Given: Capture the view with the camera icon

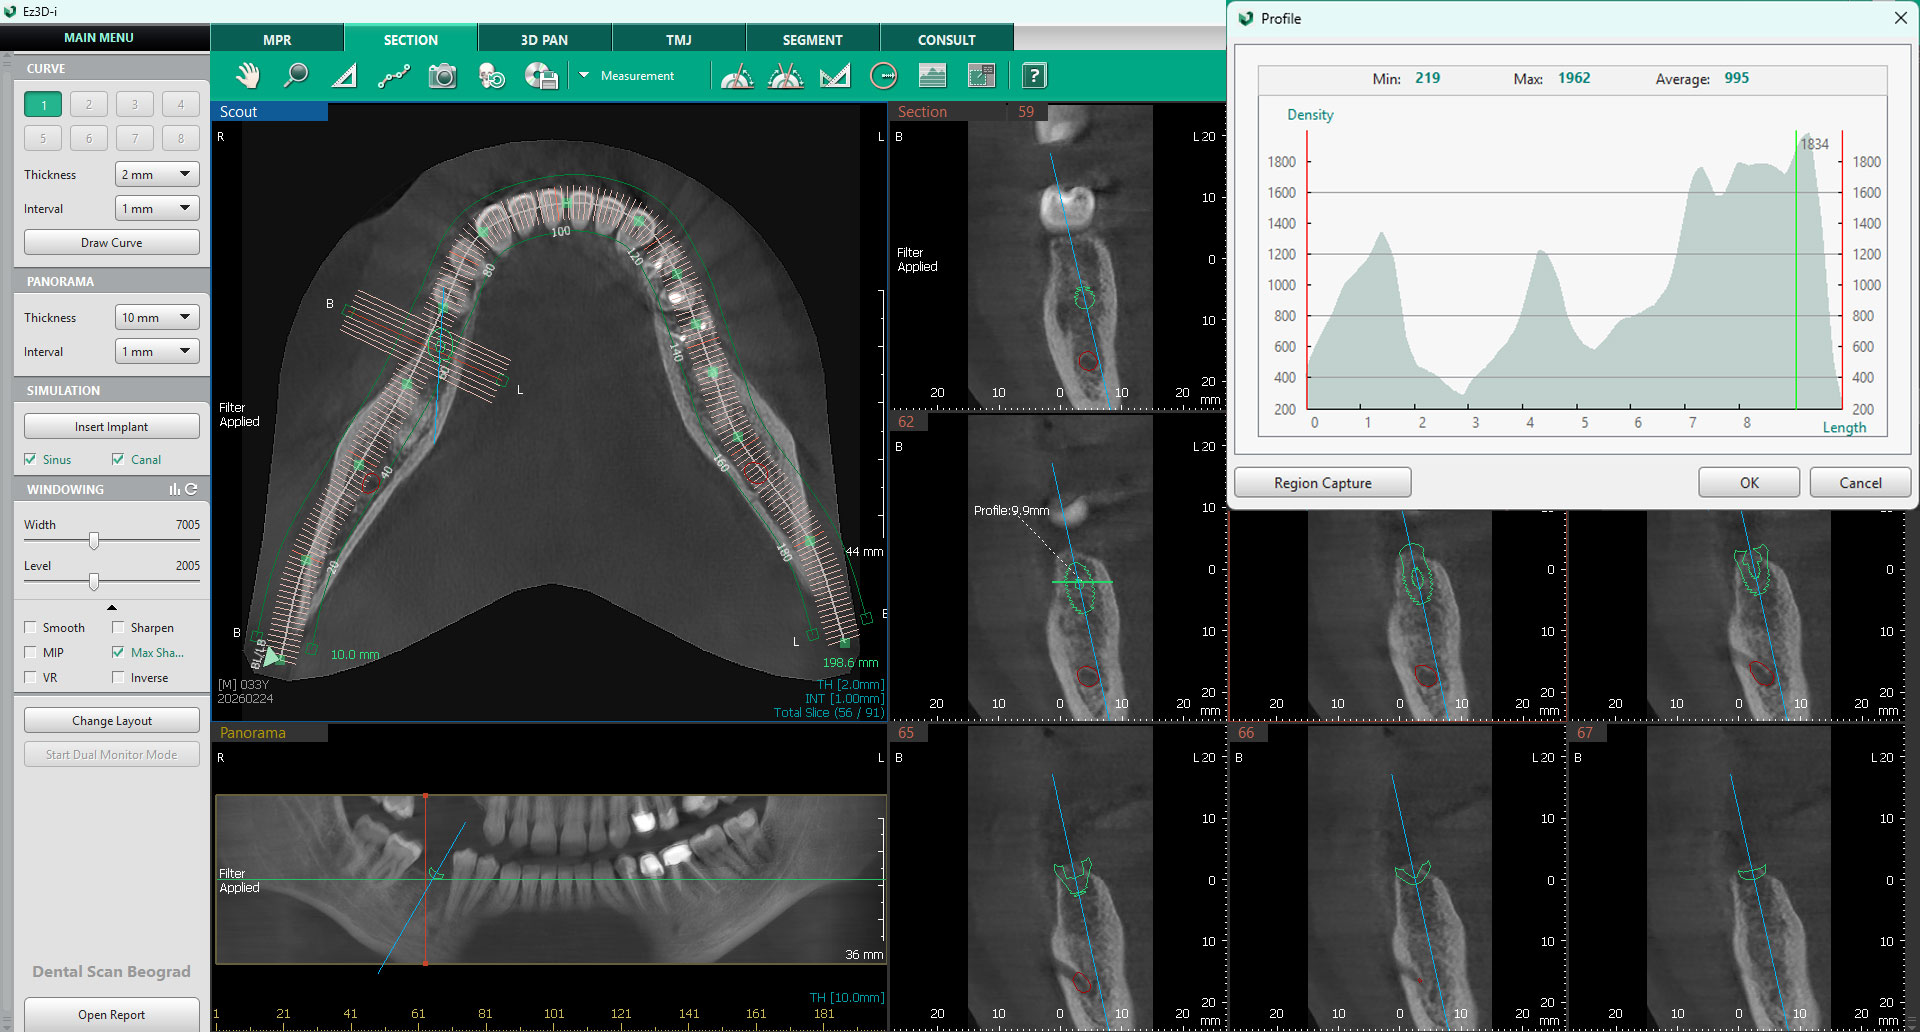Looking at the screenshot, I should tap(442, 76).
